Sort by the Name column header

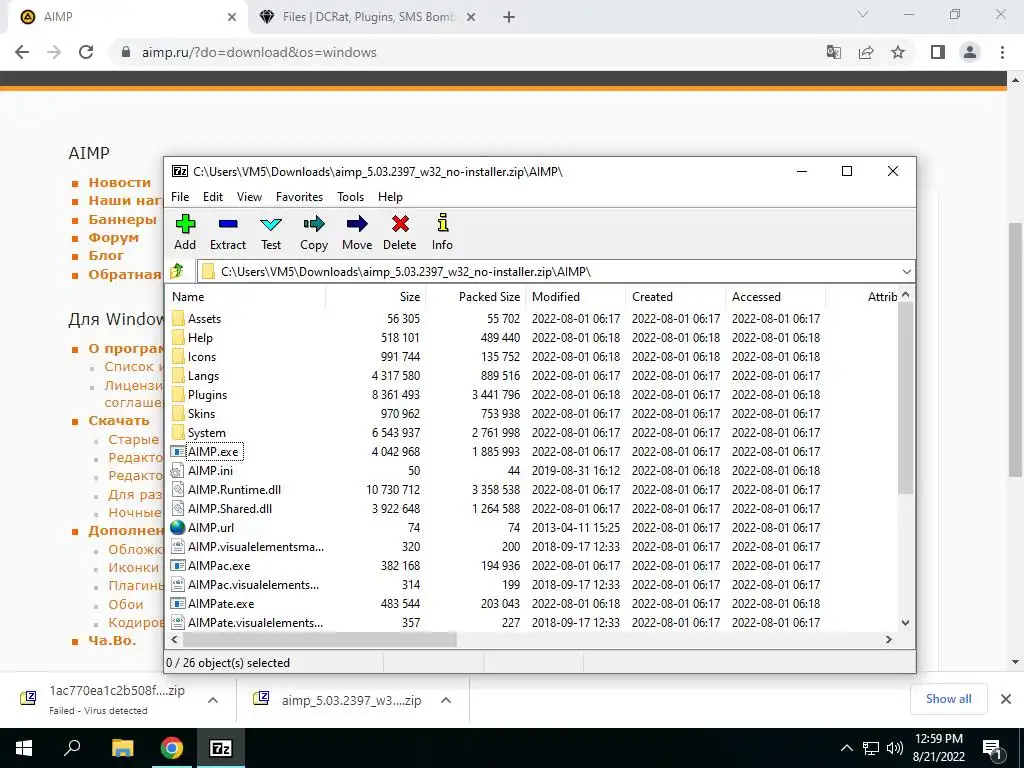point(245,296)
